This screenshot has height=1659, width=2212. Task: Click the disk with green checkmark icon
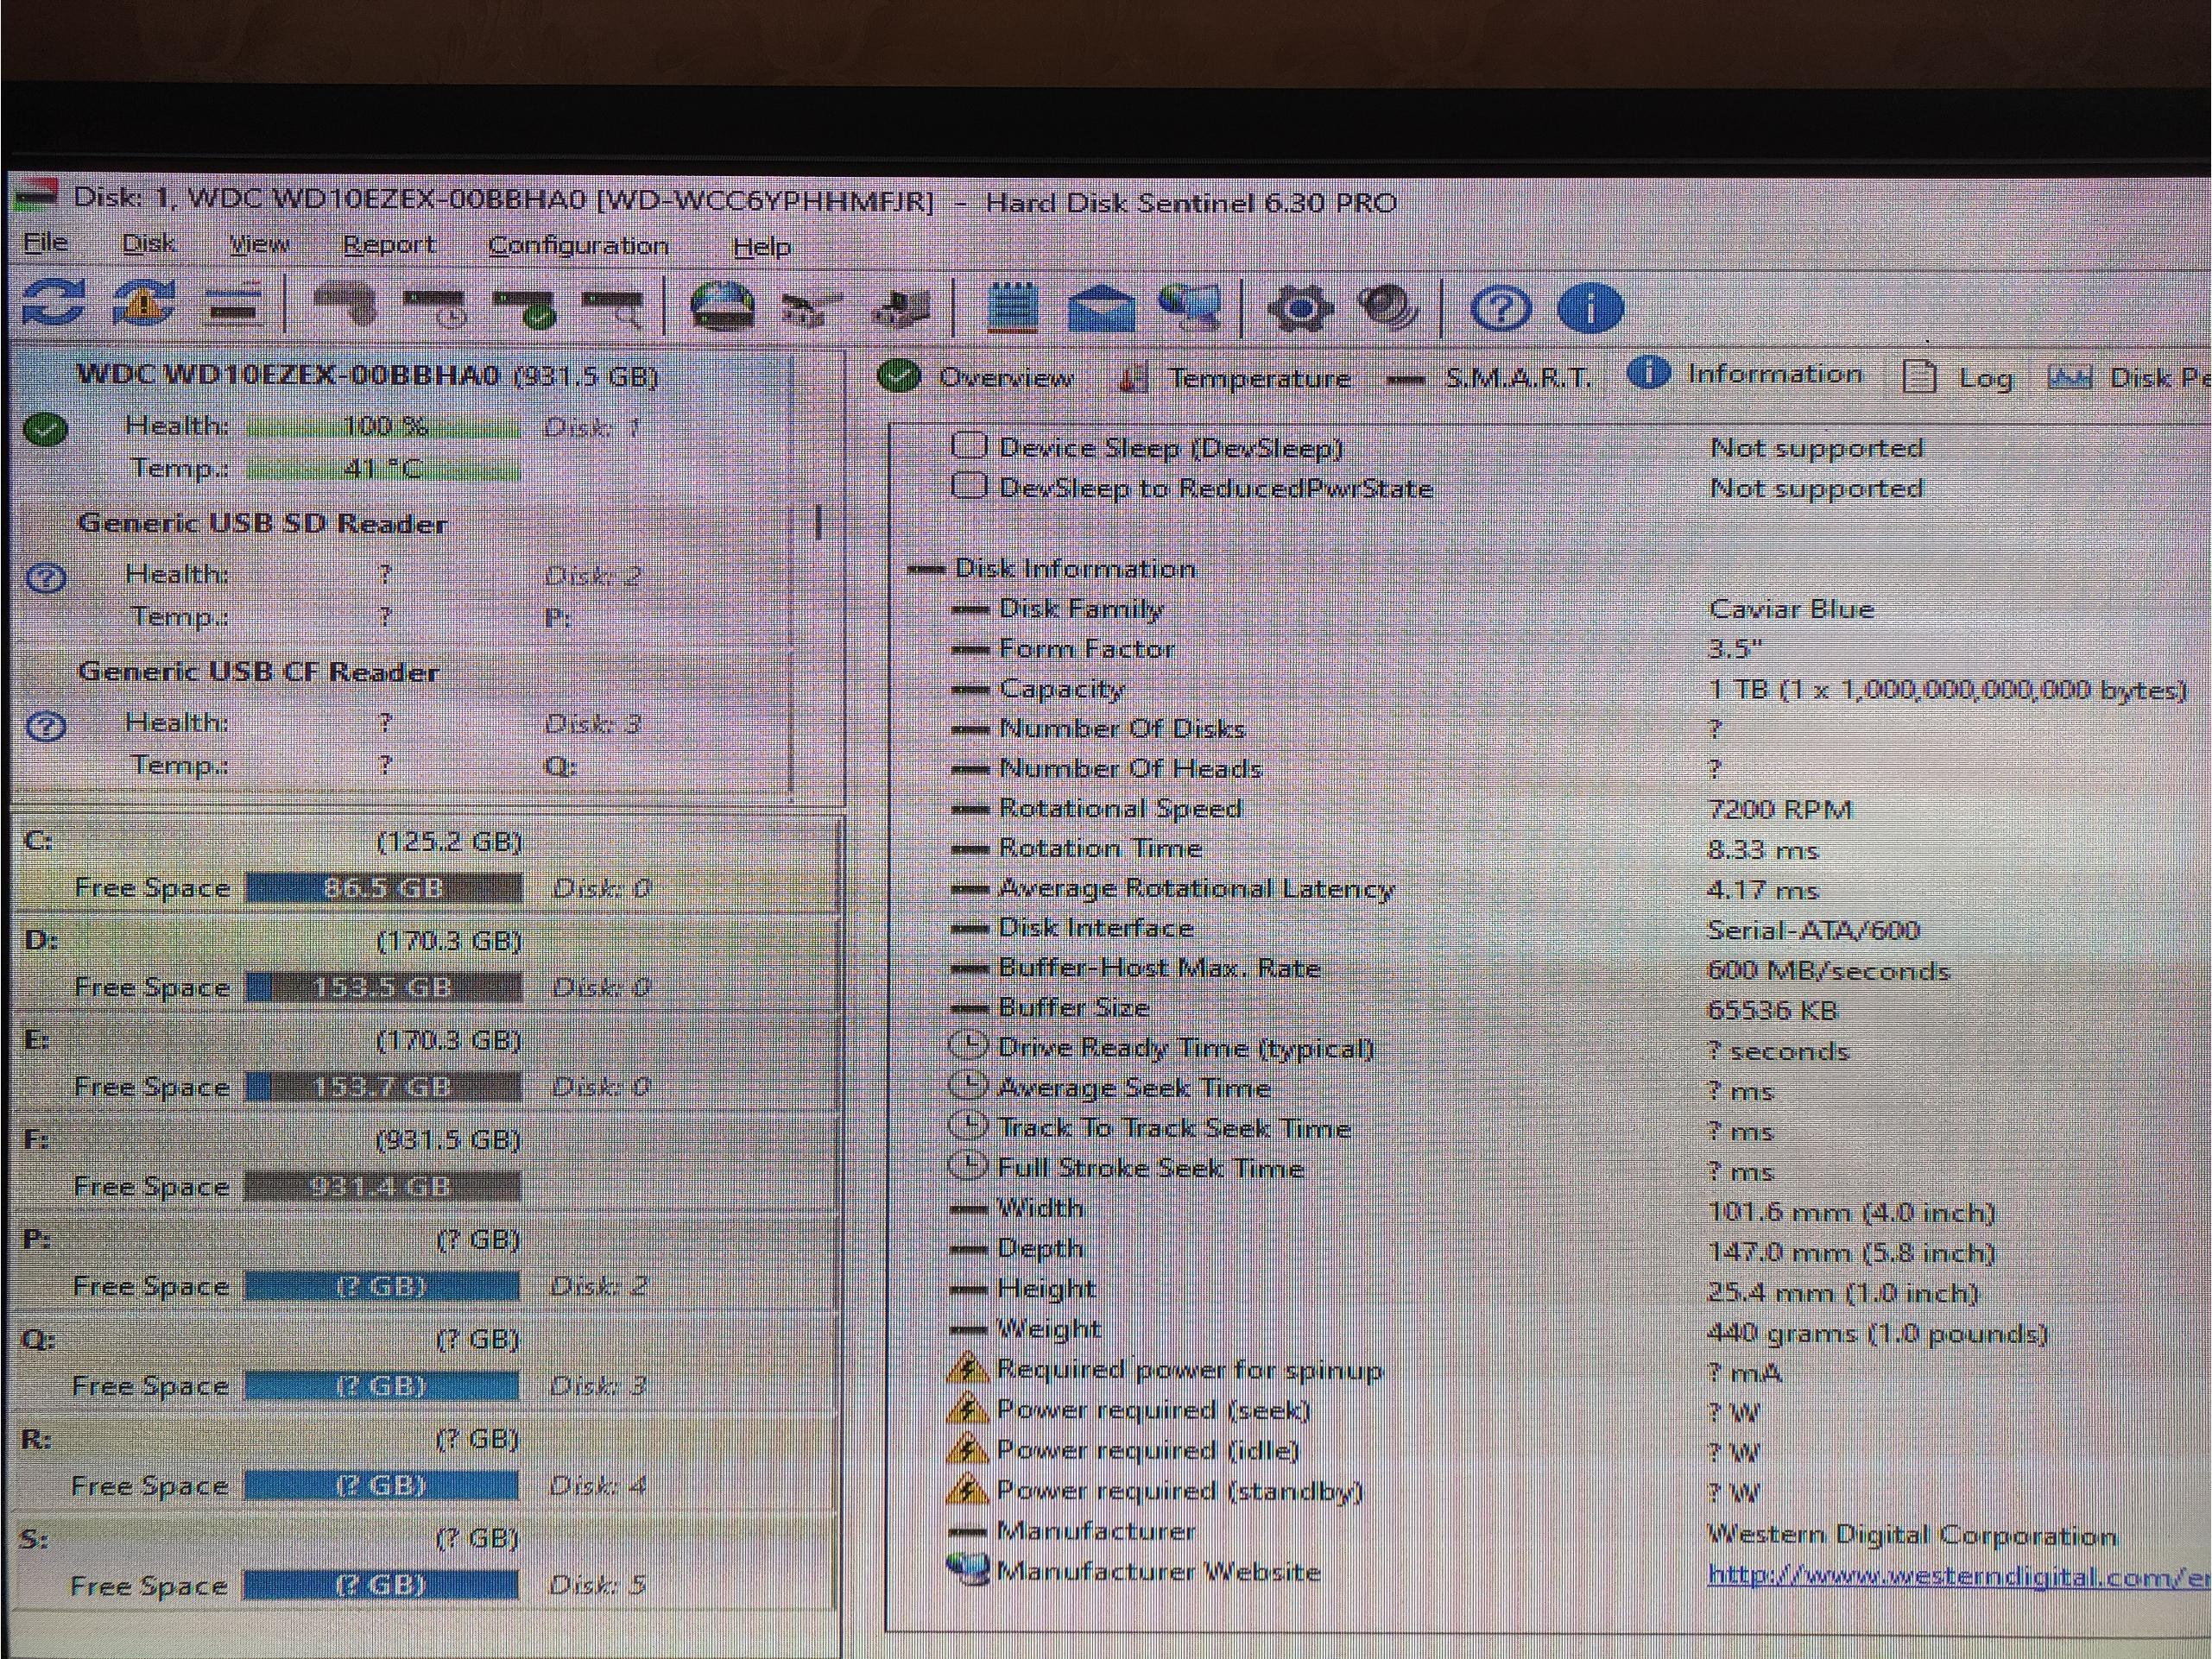coord(524,306)
